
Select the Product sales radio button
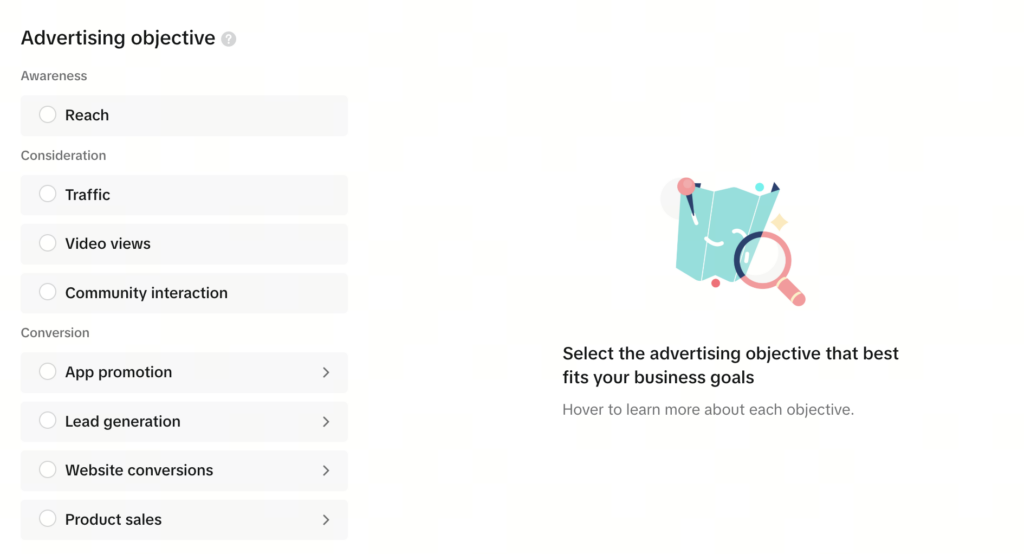coord(48,519)
